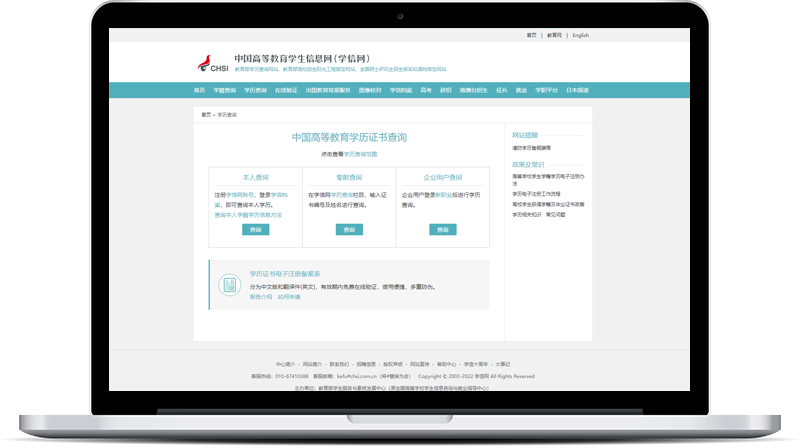Open 出国教育背景服务 in the navigation bar
The image size is (800, 446).
pyautogui.click(x=328, y=90)
